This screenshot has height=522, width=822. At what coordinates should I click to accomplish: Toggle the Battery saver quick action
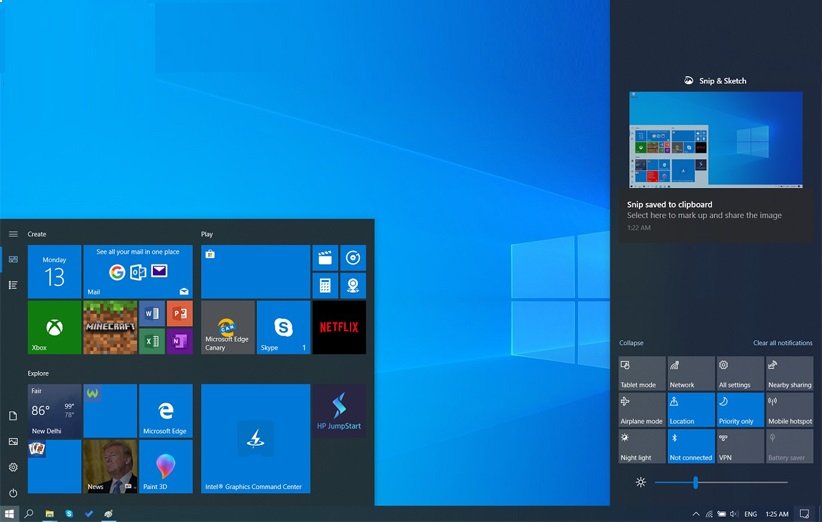(x=789, y=447)
